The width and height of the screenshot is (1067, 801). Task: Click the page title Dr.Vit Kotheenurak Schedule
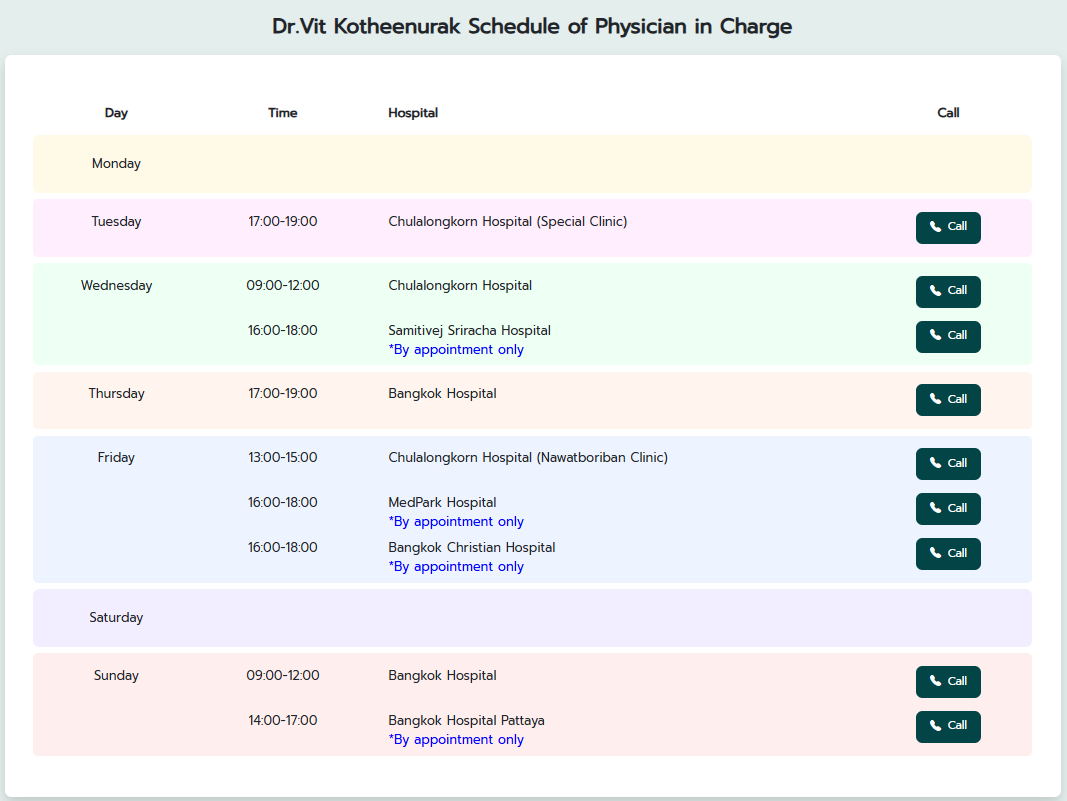click(x=532, y=27)
